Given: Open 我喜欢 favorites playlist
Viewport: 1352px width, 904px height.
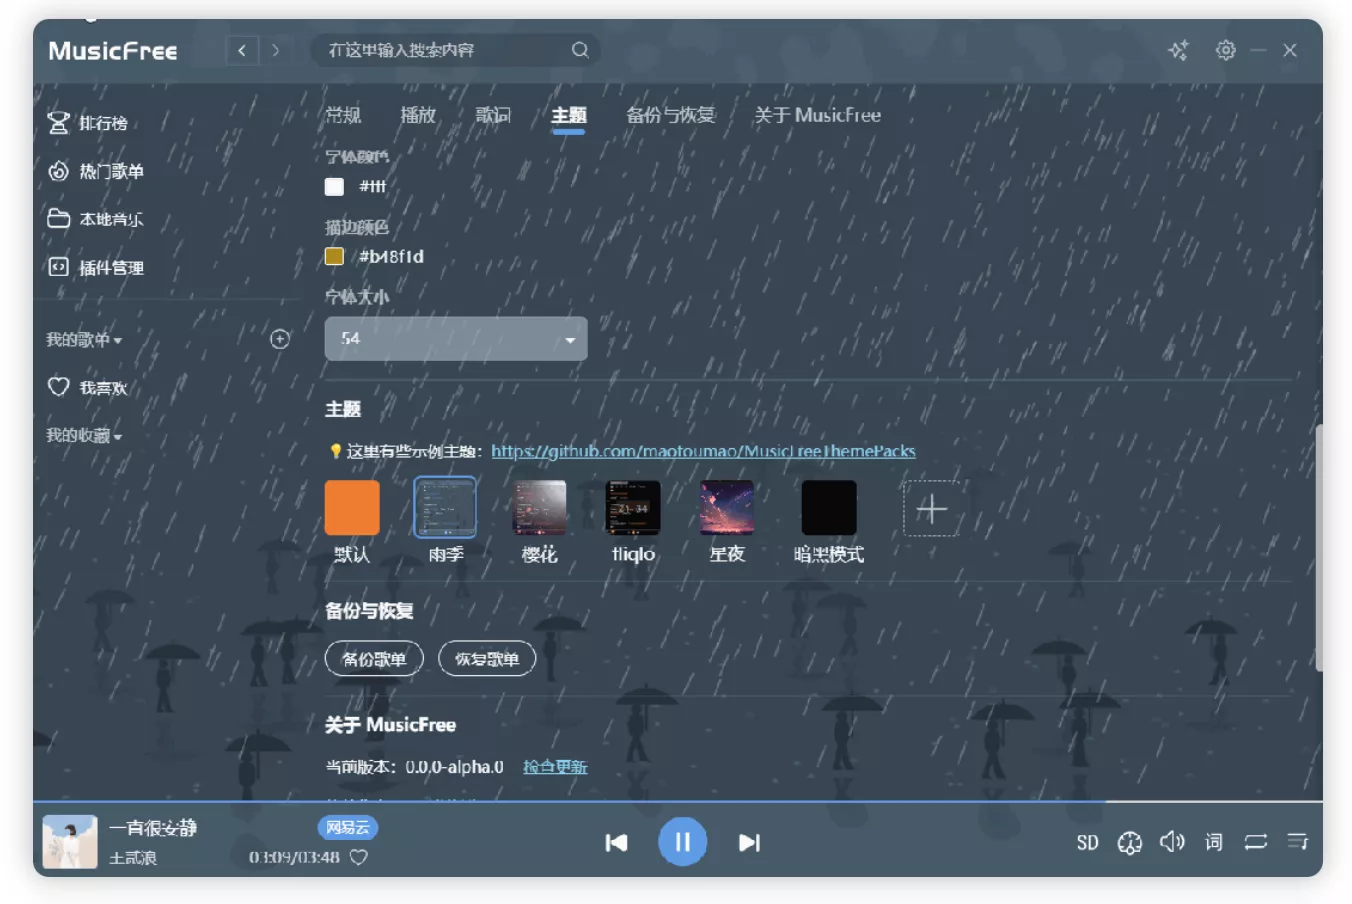Looking at the screenshot, I should pos(88,387).
